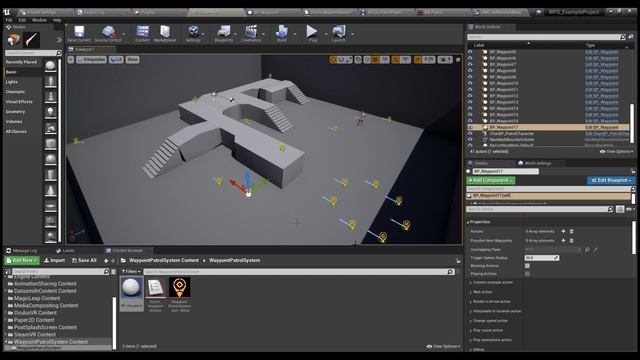Add an element to the Actions array
The width and height of the screenshot is (640, 360).
click(563, 231)
